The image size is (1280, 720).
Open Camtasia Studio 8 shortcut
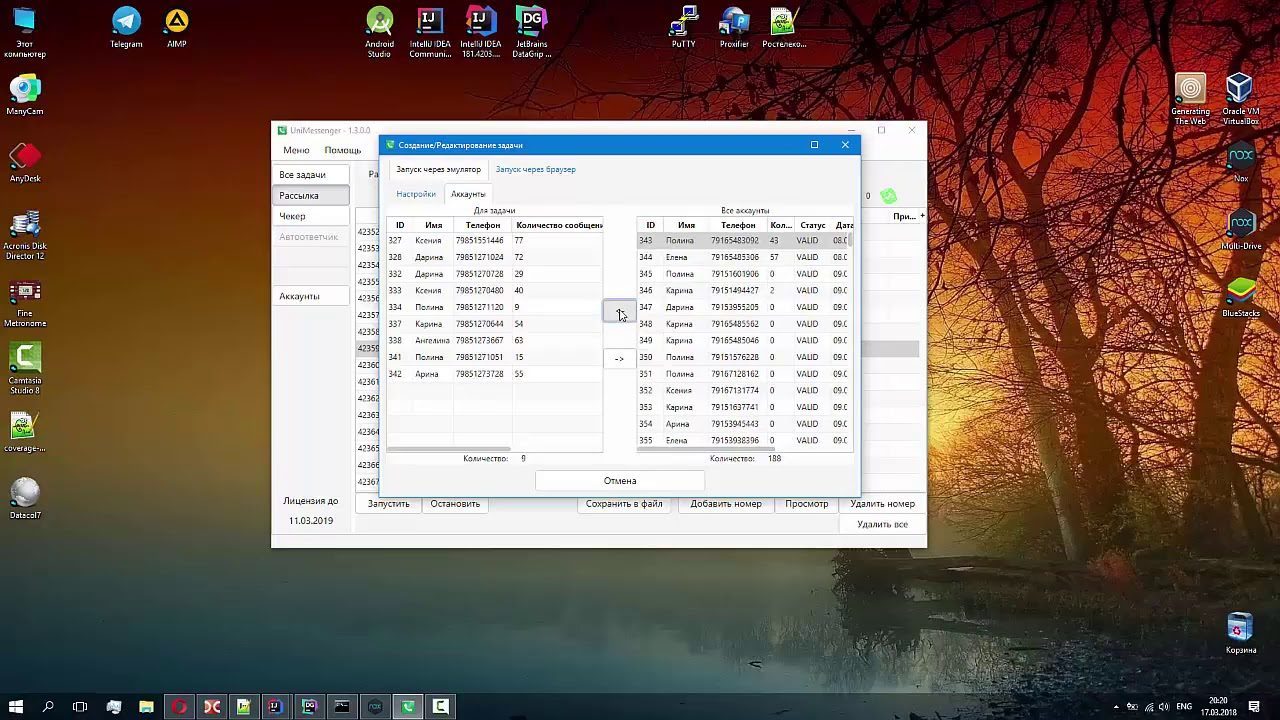pyautogui.click(x=25, y=368)
